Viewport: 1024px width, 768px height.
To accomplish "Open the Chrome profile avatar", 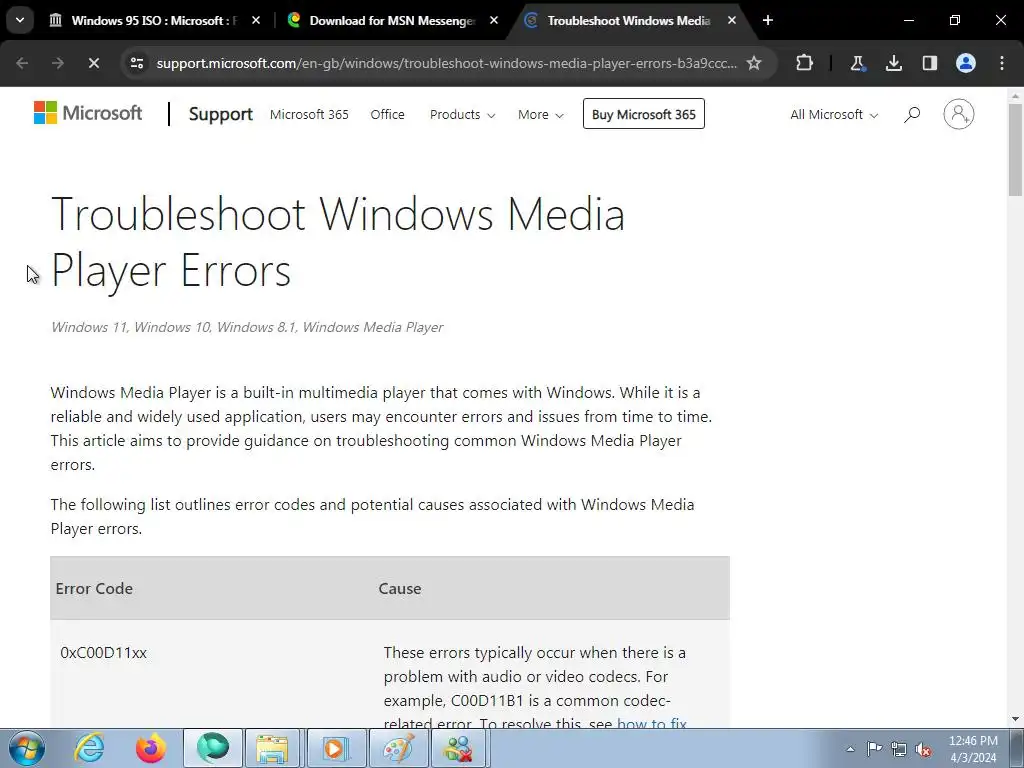I will pyautogui.click(x=966, y=63).
